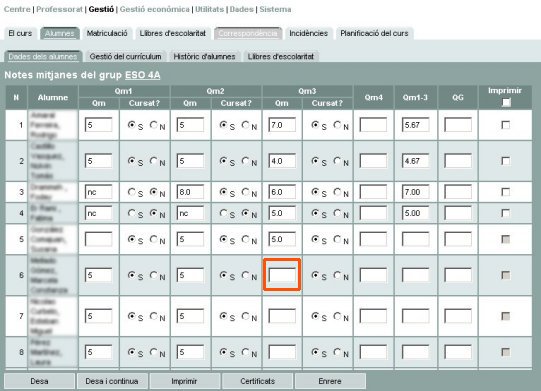The width and height of the screenshot is (541, 391).
Task: Select Qm3 Cursat N for student 5
Action: [337, 239]
